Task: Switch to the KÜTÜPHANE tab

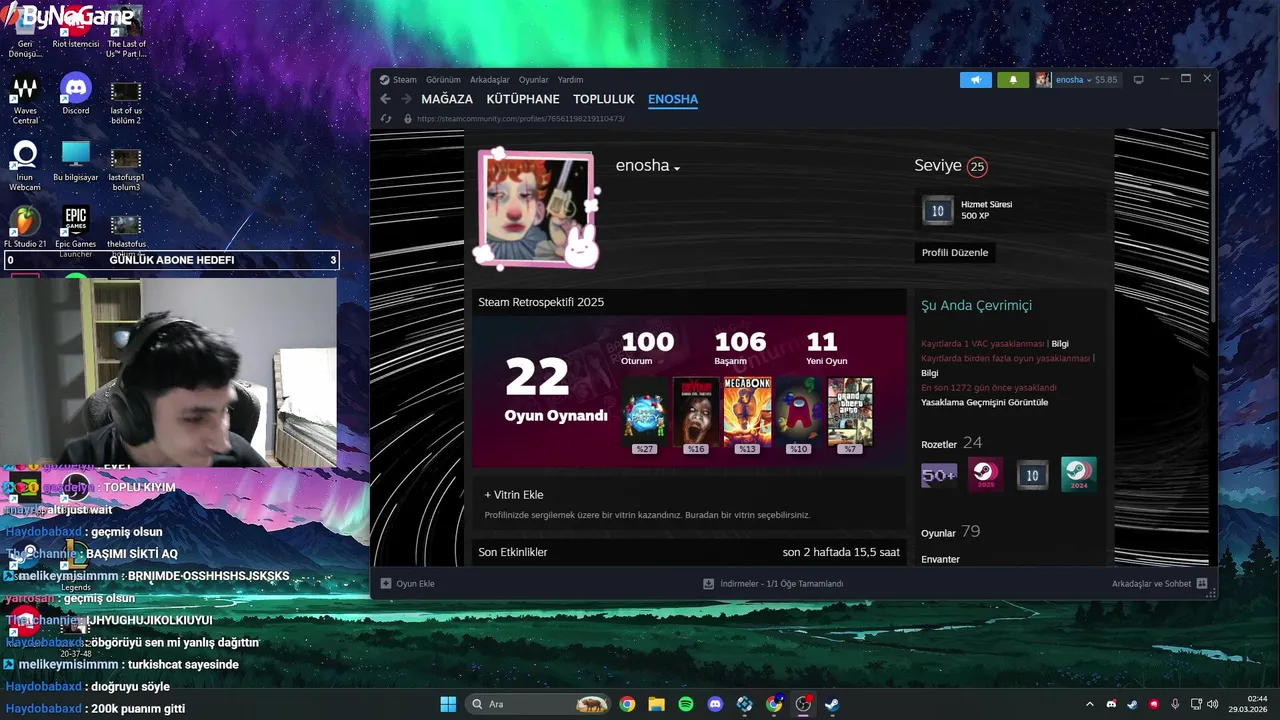Action: click(523, 99)
